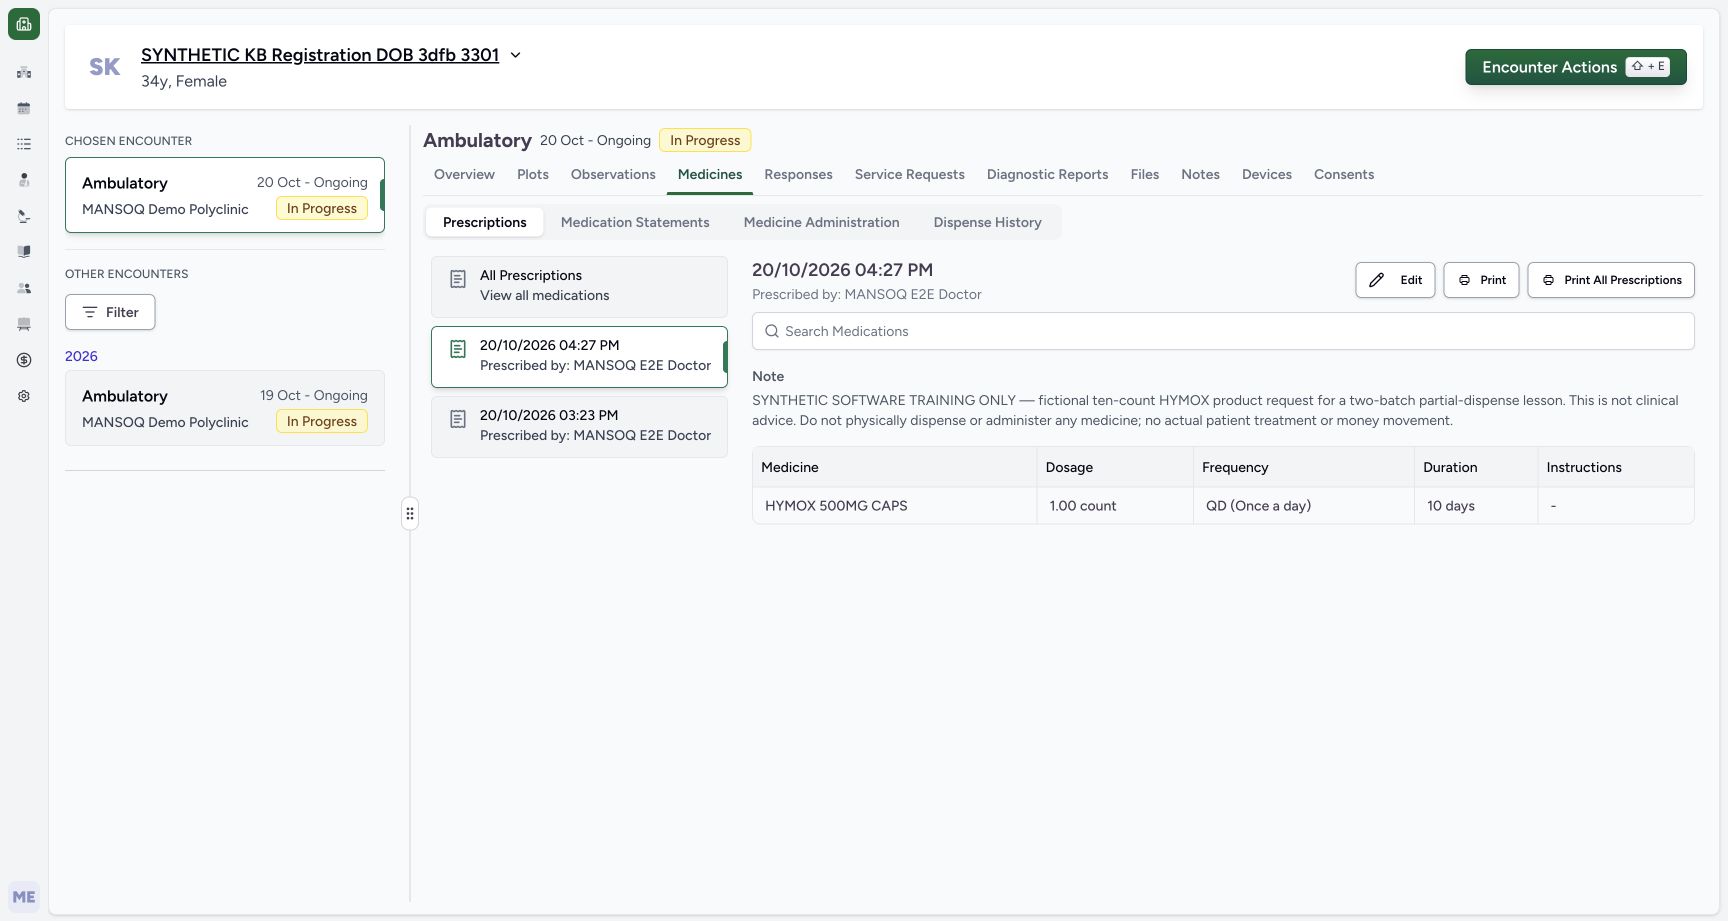The width and height of the screenshot is (1728, 921).
Task: Open the microscope lab icon in the sidebar
Action: coord(24,216)
